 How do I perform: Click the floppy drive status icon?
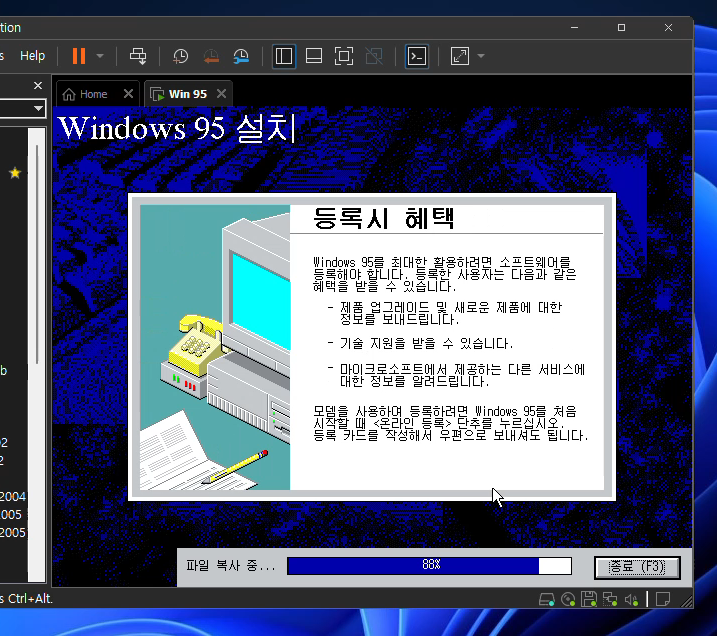589,599
